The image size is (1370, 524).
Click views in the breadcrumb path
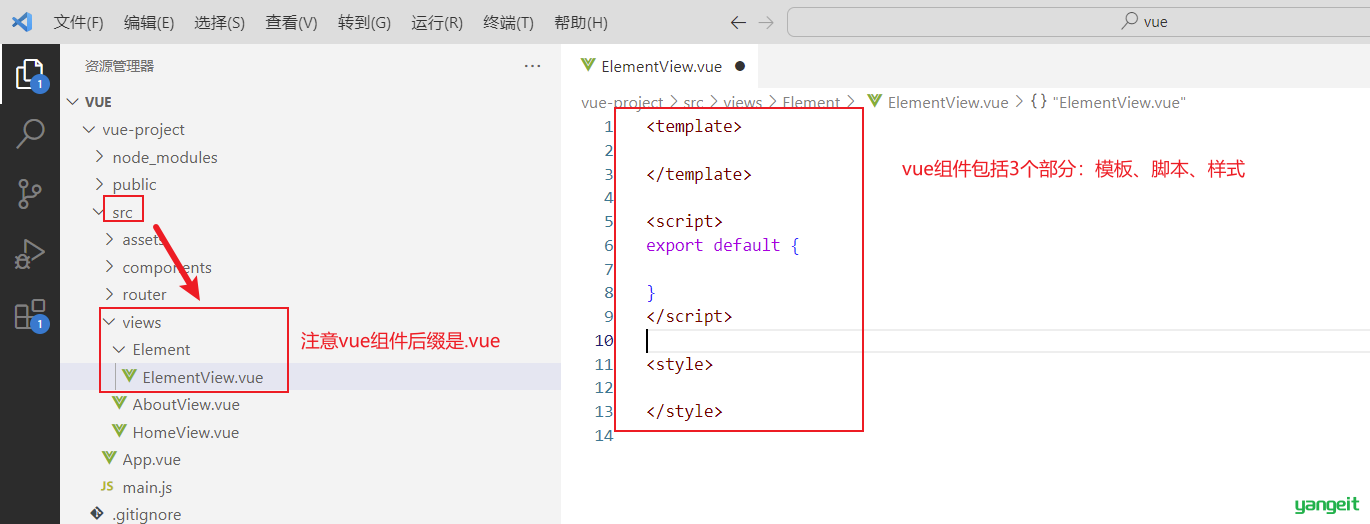pos(742,102)
